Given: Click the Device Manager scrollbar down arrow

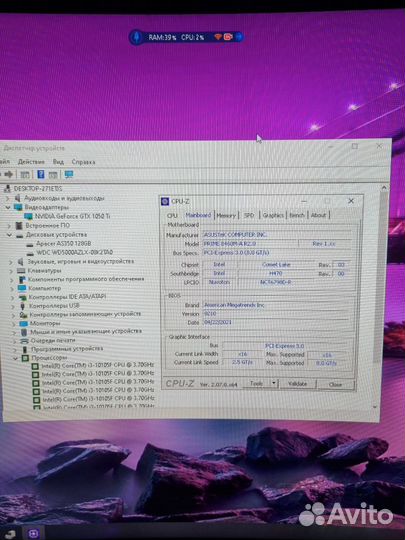Looking at the screenshot, I should click(x=375, y=407).
